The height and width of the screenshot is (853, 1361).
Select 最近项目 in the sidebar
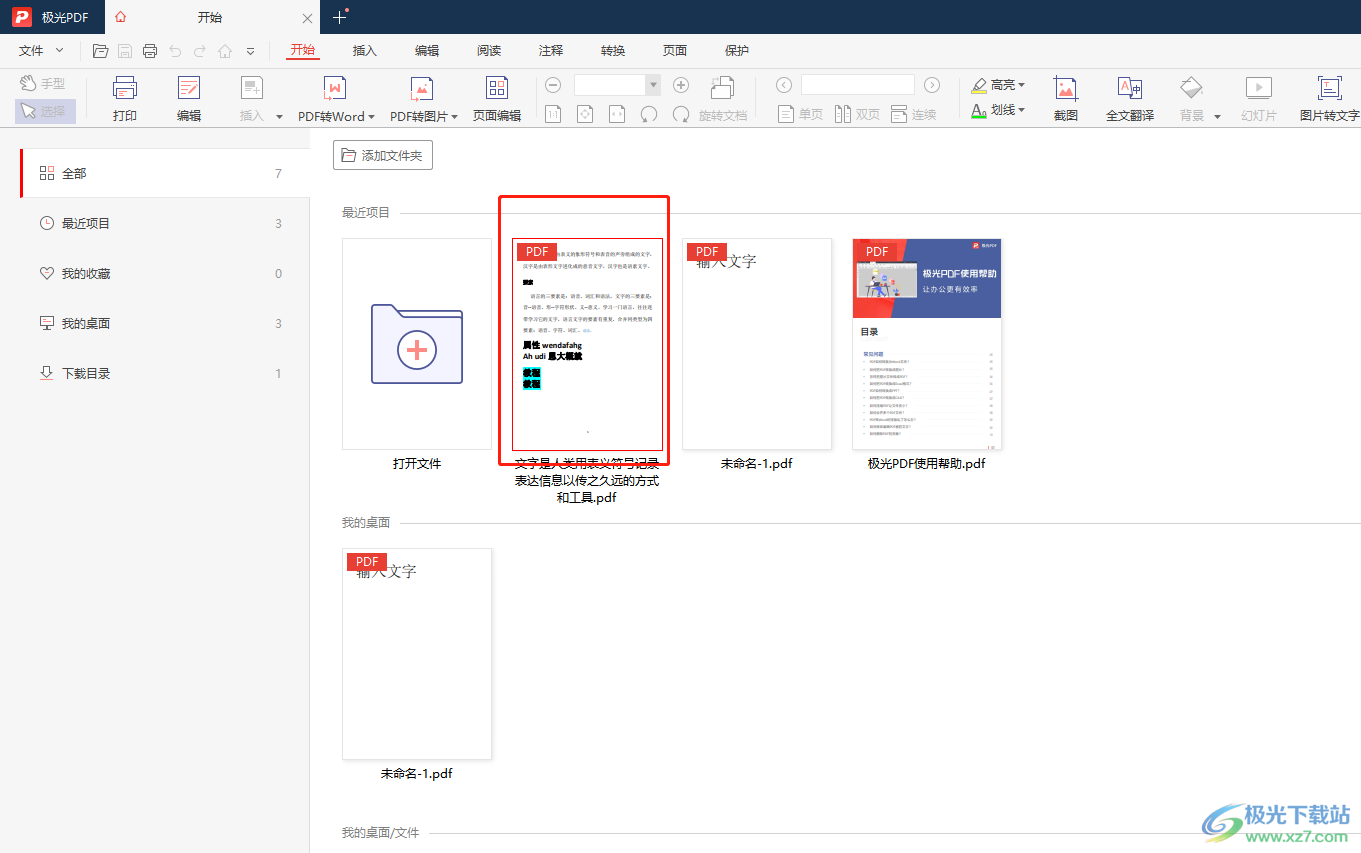165,224
